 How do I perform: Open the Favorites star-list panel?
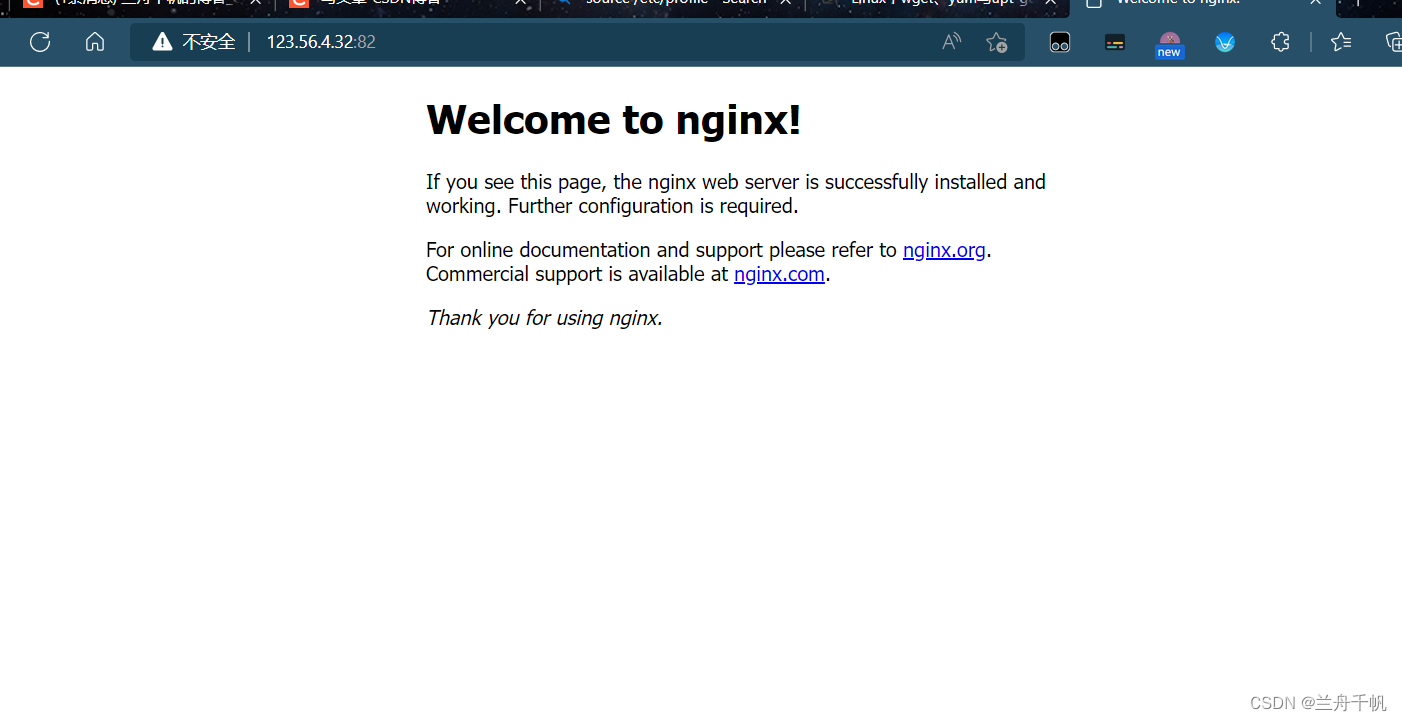tap(1341, 42)
